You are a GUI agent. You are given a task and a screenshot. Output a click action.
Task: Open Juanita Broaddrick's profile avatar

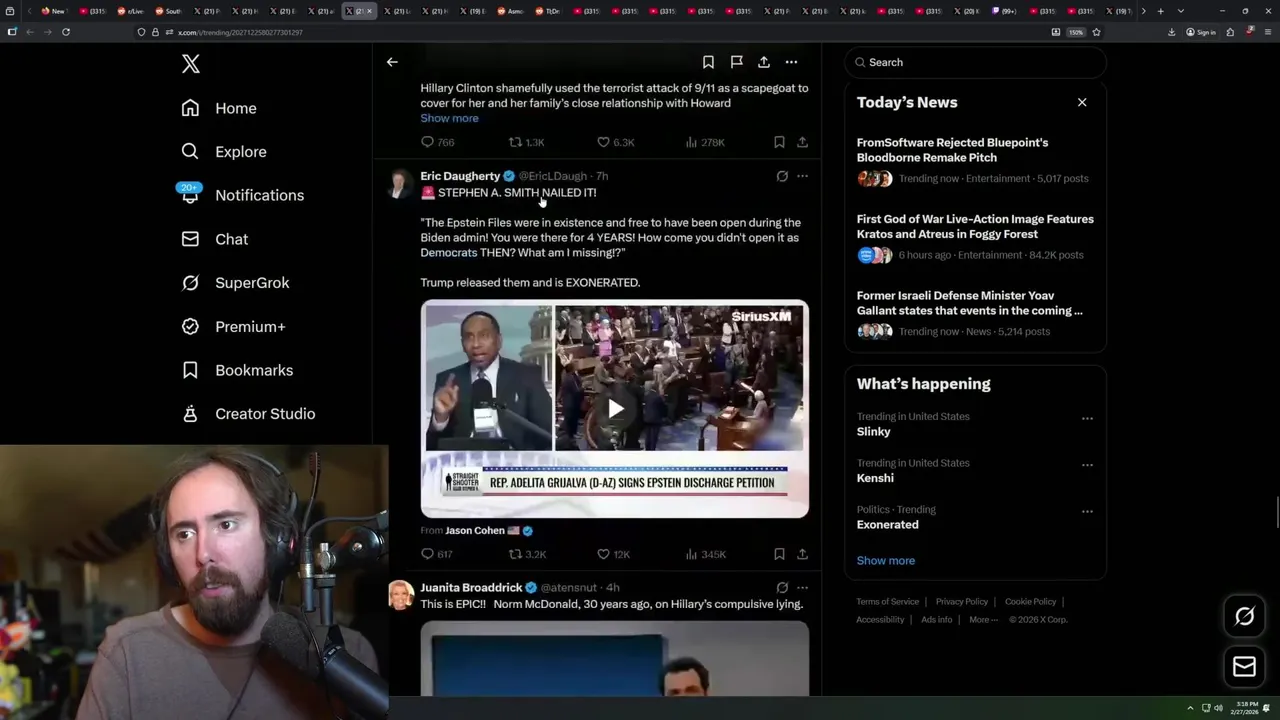[x=400, y=595]
